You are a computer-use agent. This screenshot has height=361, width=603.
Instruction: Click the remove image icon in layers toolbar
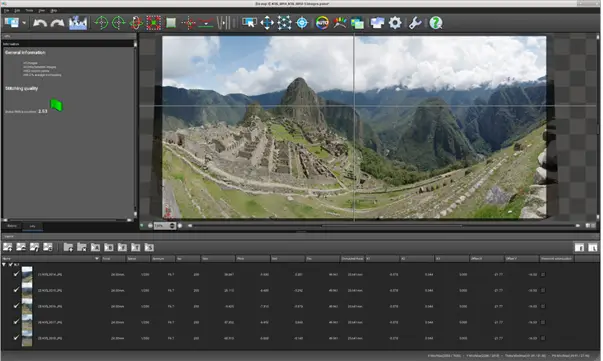pyautogui.click(x=21, y=247)
